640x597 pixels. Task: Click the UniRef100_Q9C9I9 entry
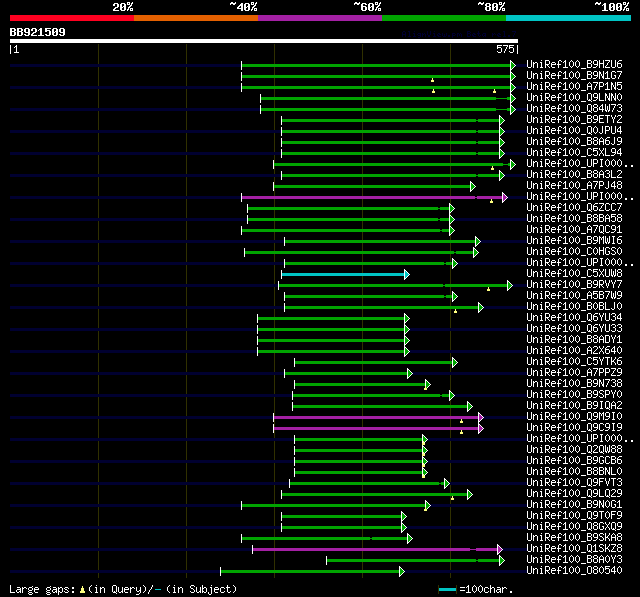[574, 428]
